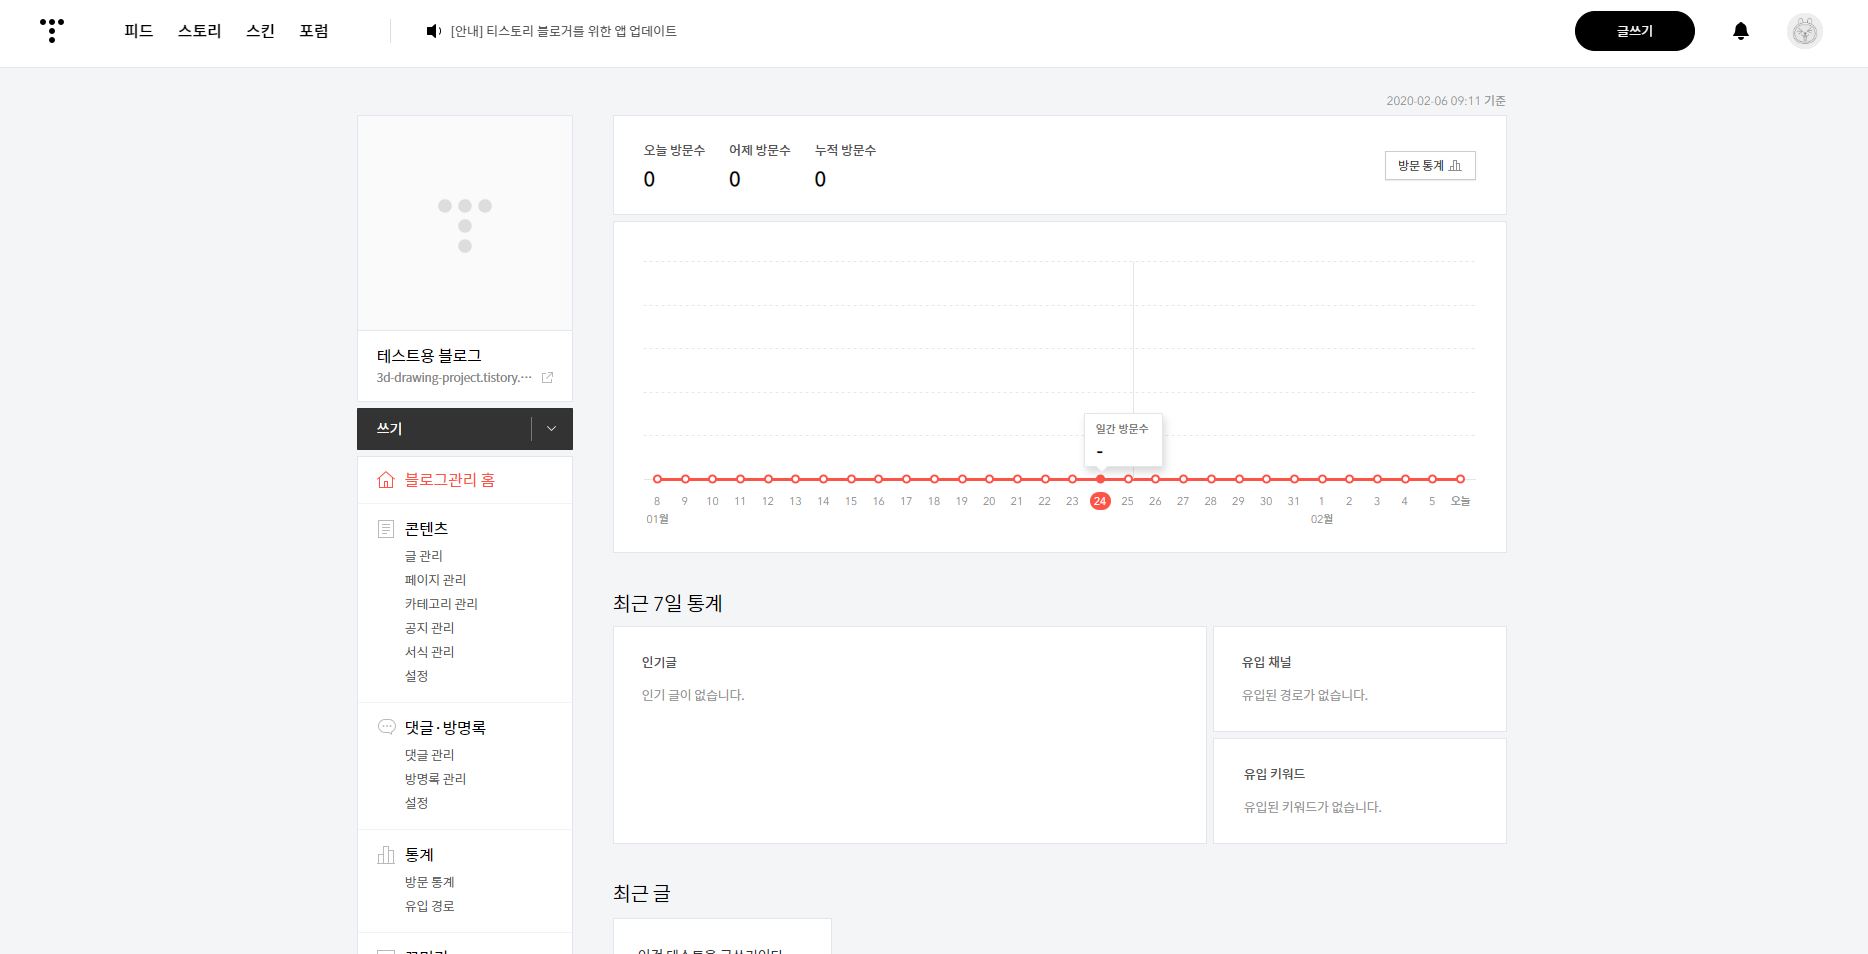The image size is (1868, 954).
Task: Click the default blog thumbnail image
Action: (465, 223)
